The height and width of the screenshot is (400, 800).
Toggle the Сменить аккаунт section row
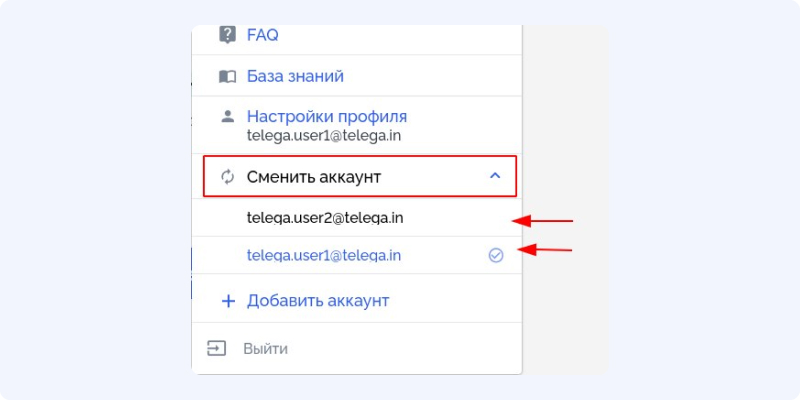click(x=360, y=176)
